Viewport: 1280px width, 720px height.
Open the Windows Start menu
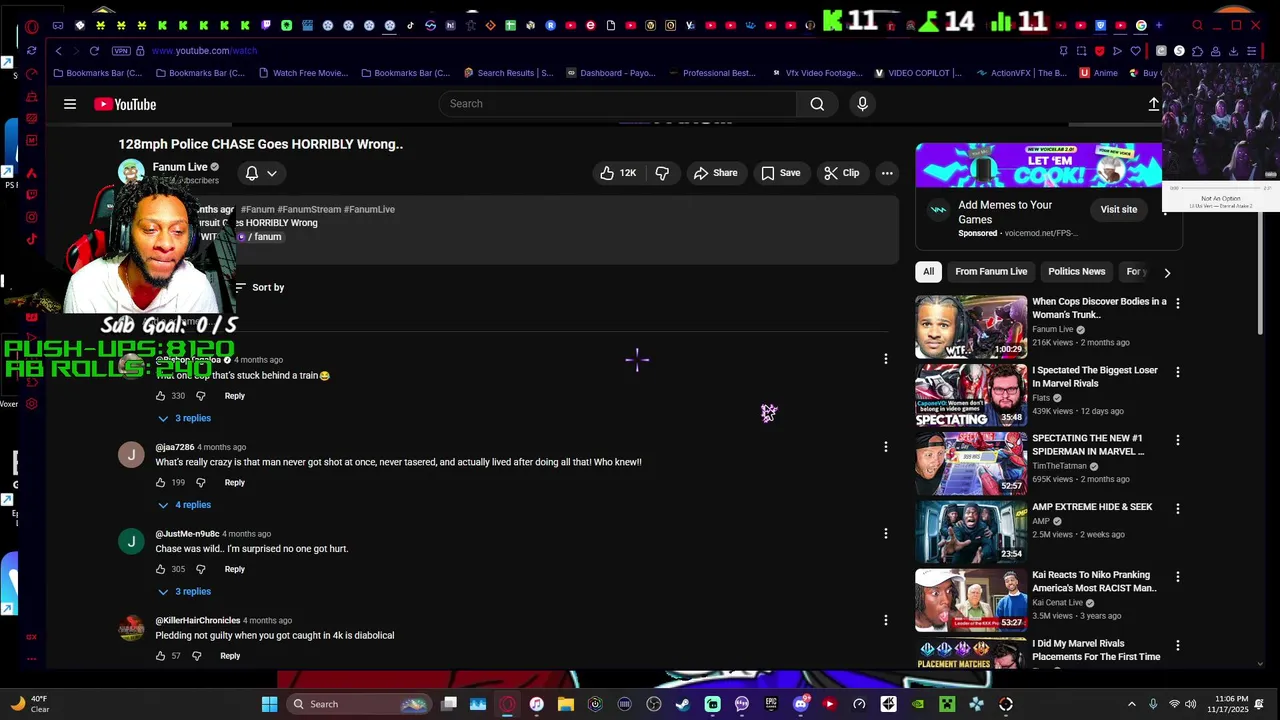click(x=269, y=704)
